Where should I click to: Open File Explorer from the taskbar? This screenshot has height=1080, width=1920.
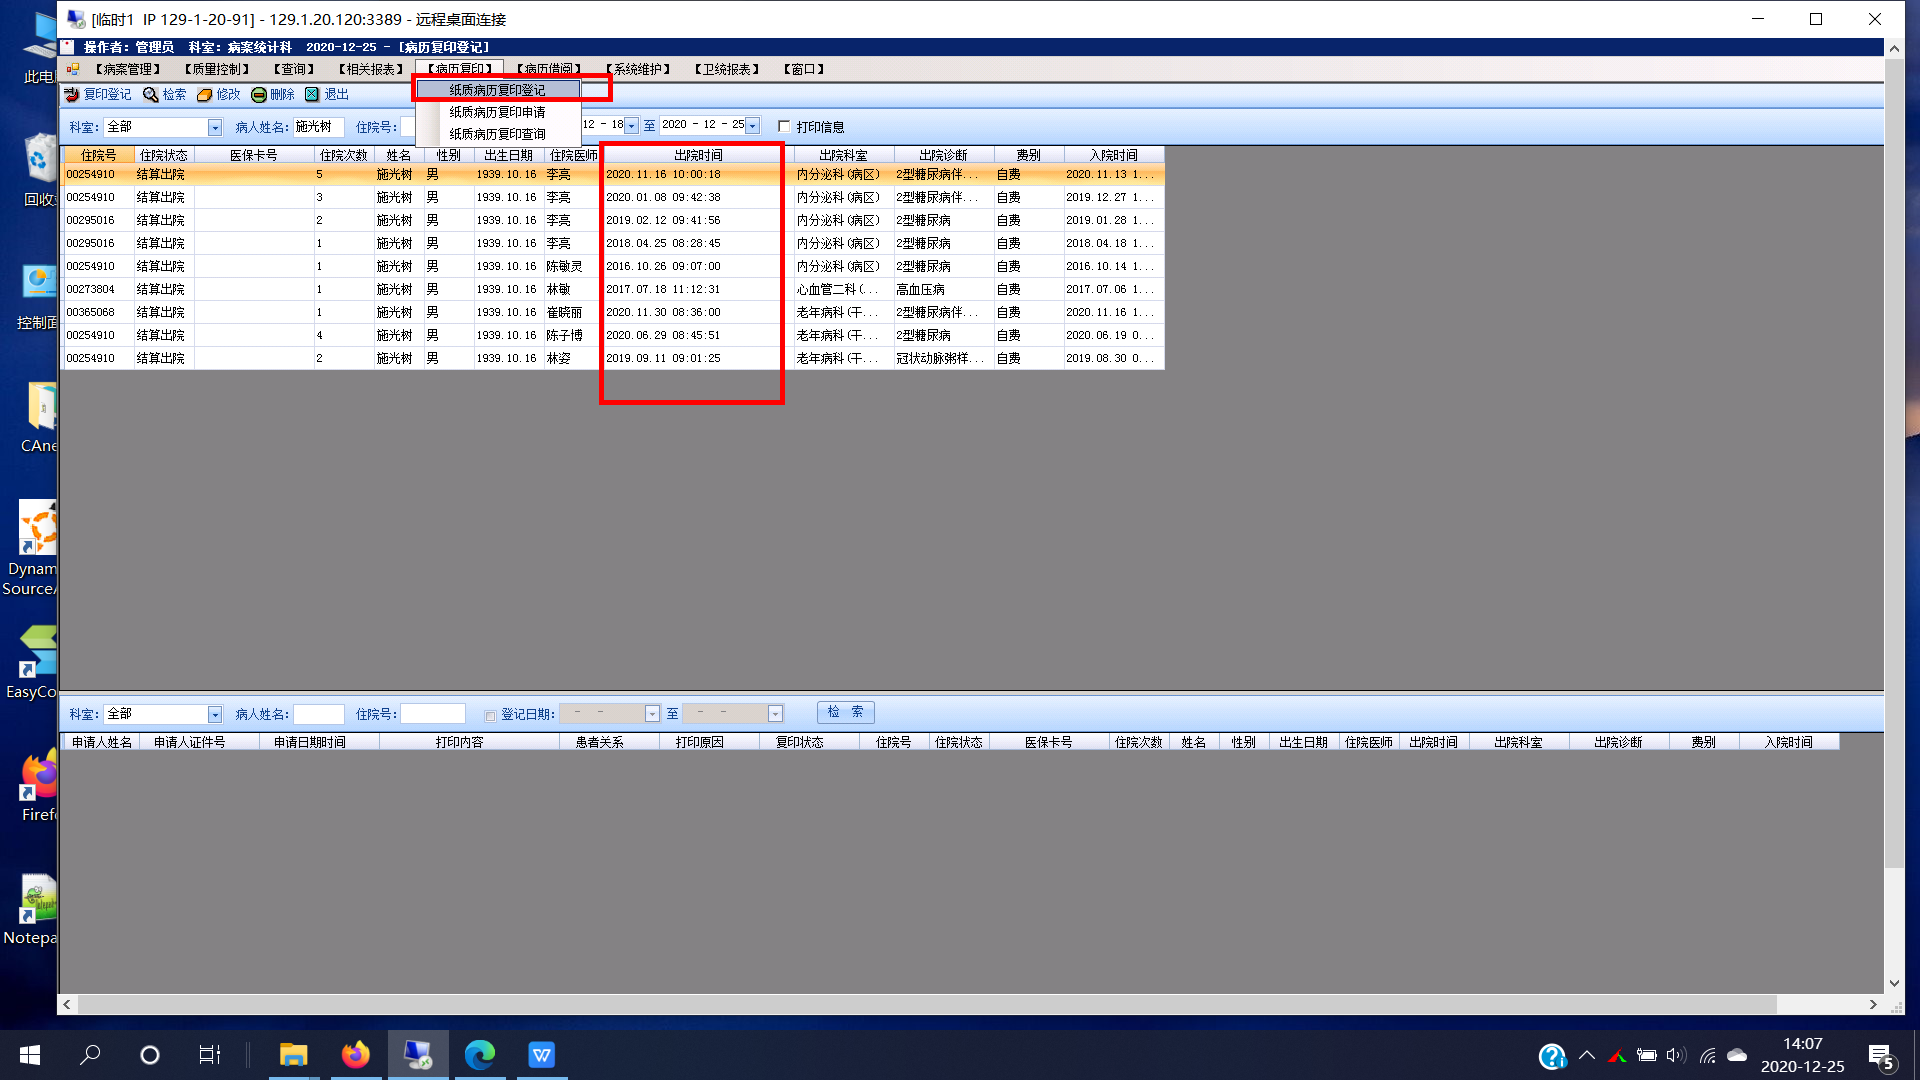293,1055
